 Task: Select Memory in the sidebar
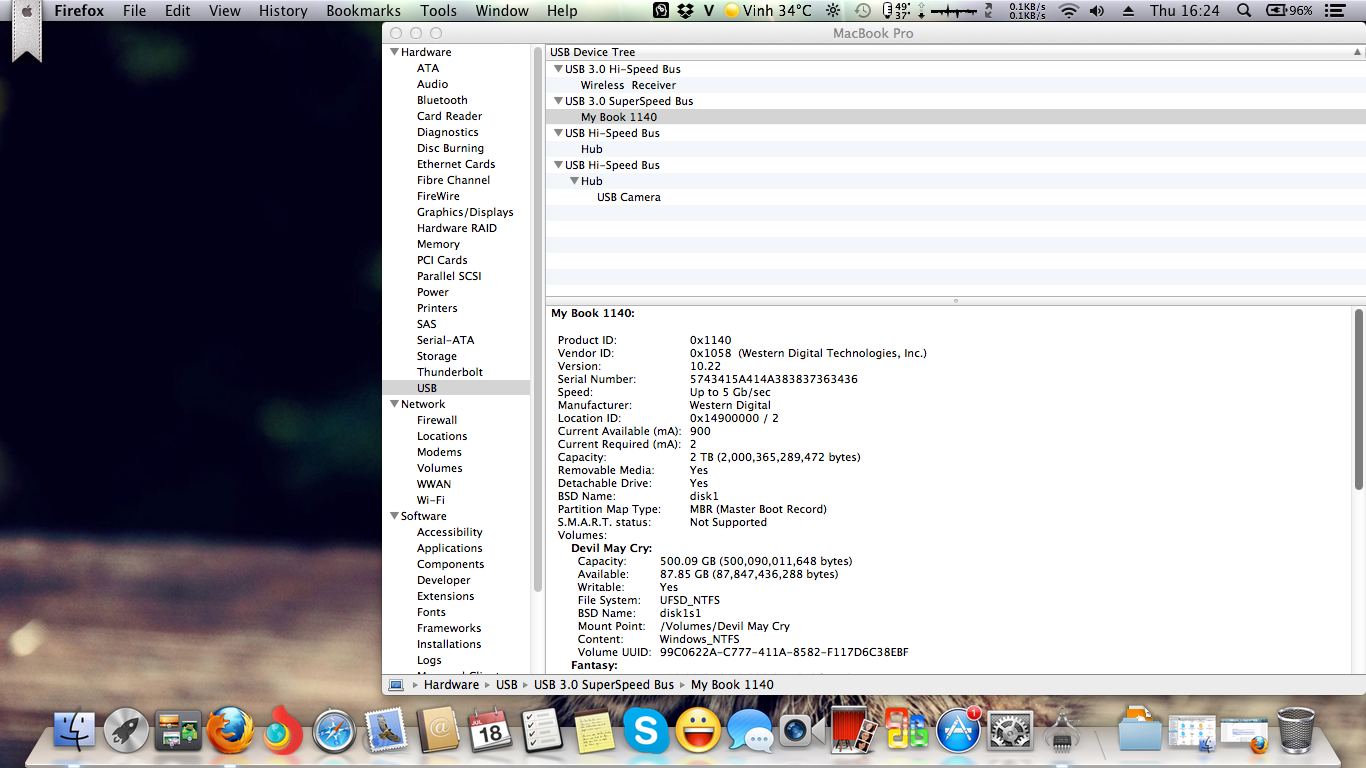438,244
